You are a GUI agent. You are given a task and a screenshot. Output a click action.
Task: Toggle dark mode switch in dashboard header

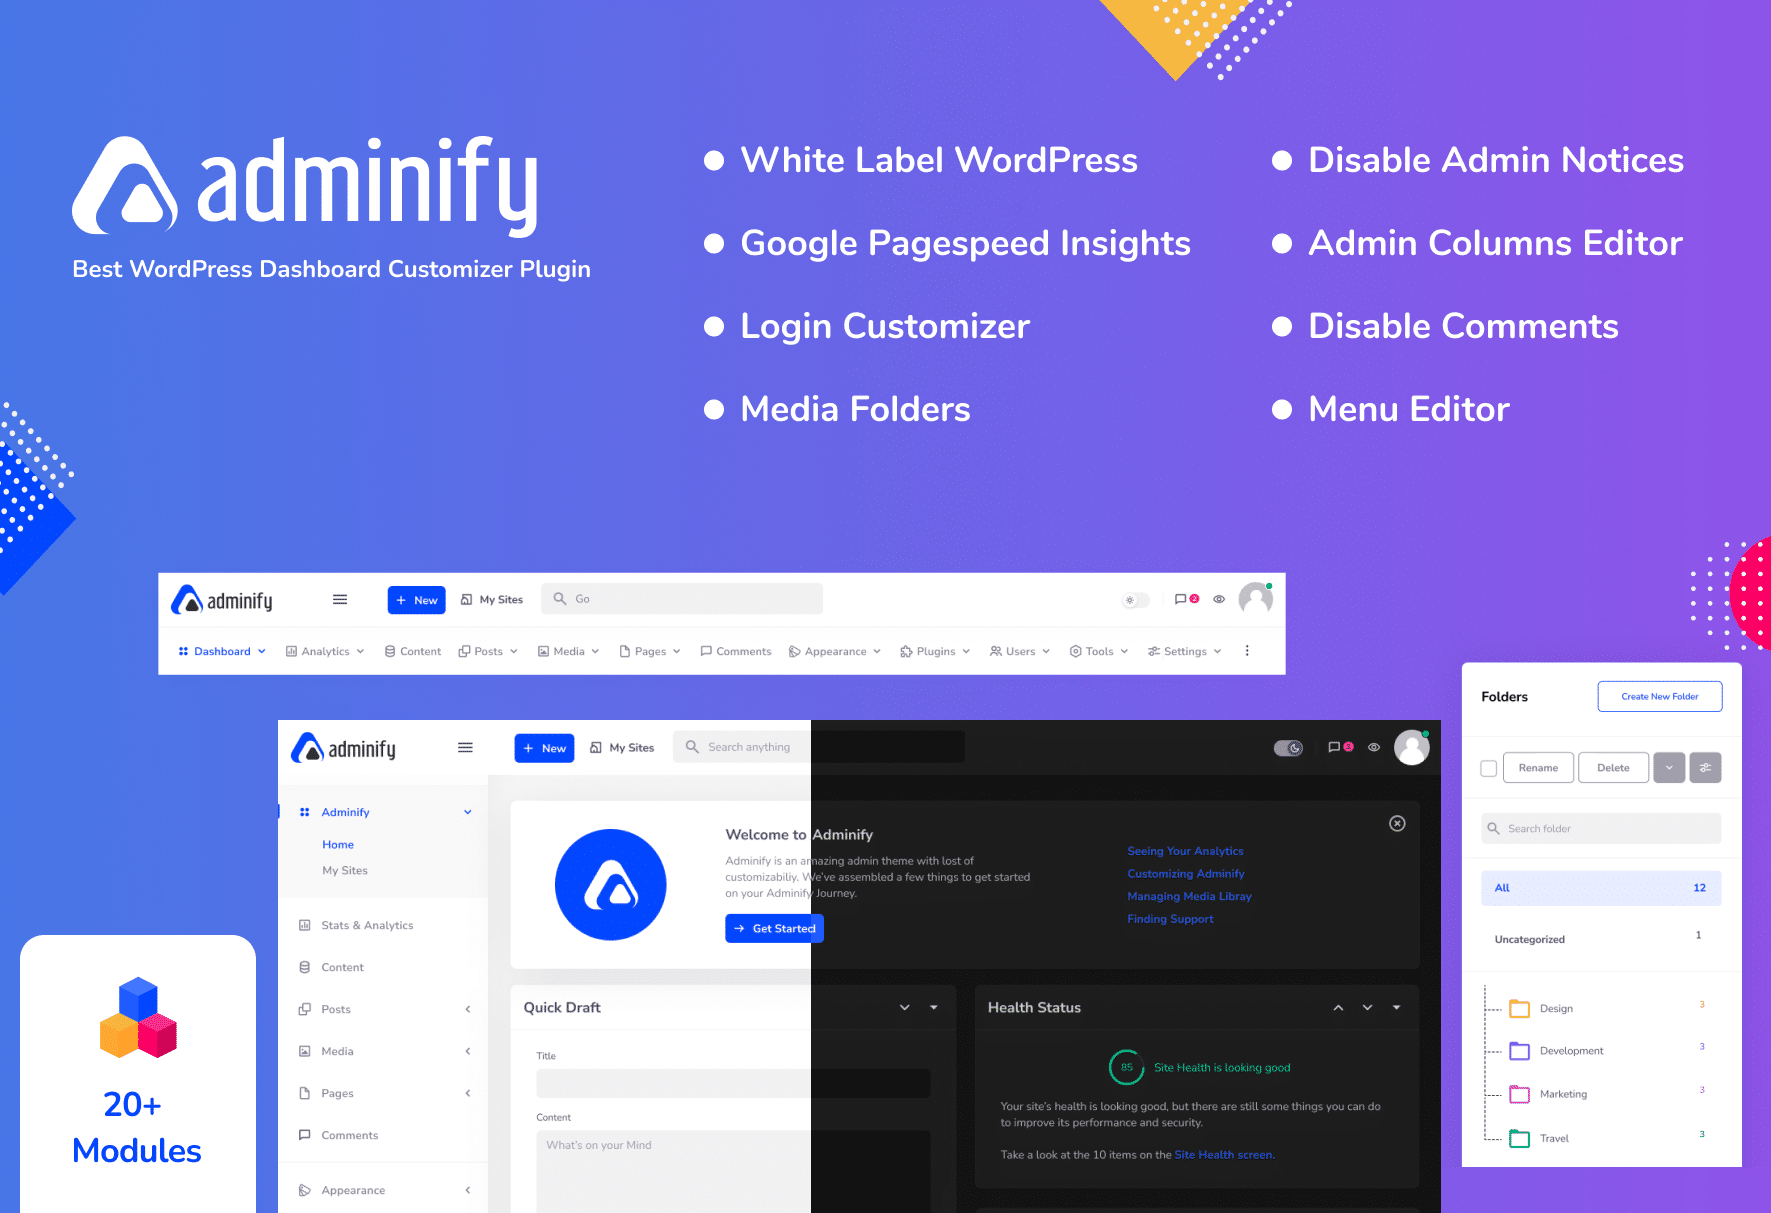pos(1288,748)
